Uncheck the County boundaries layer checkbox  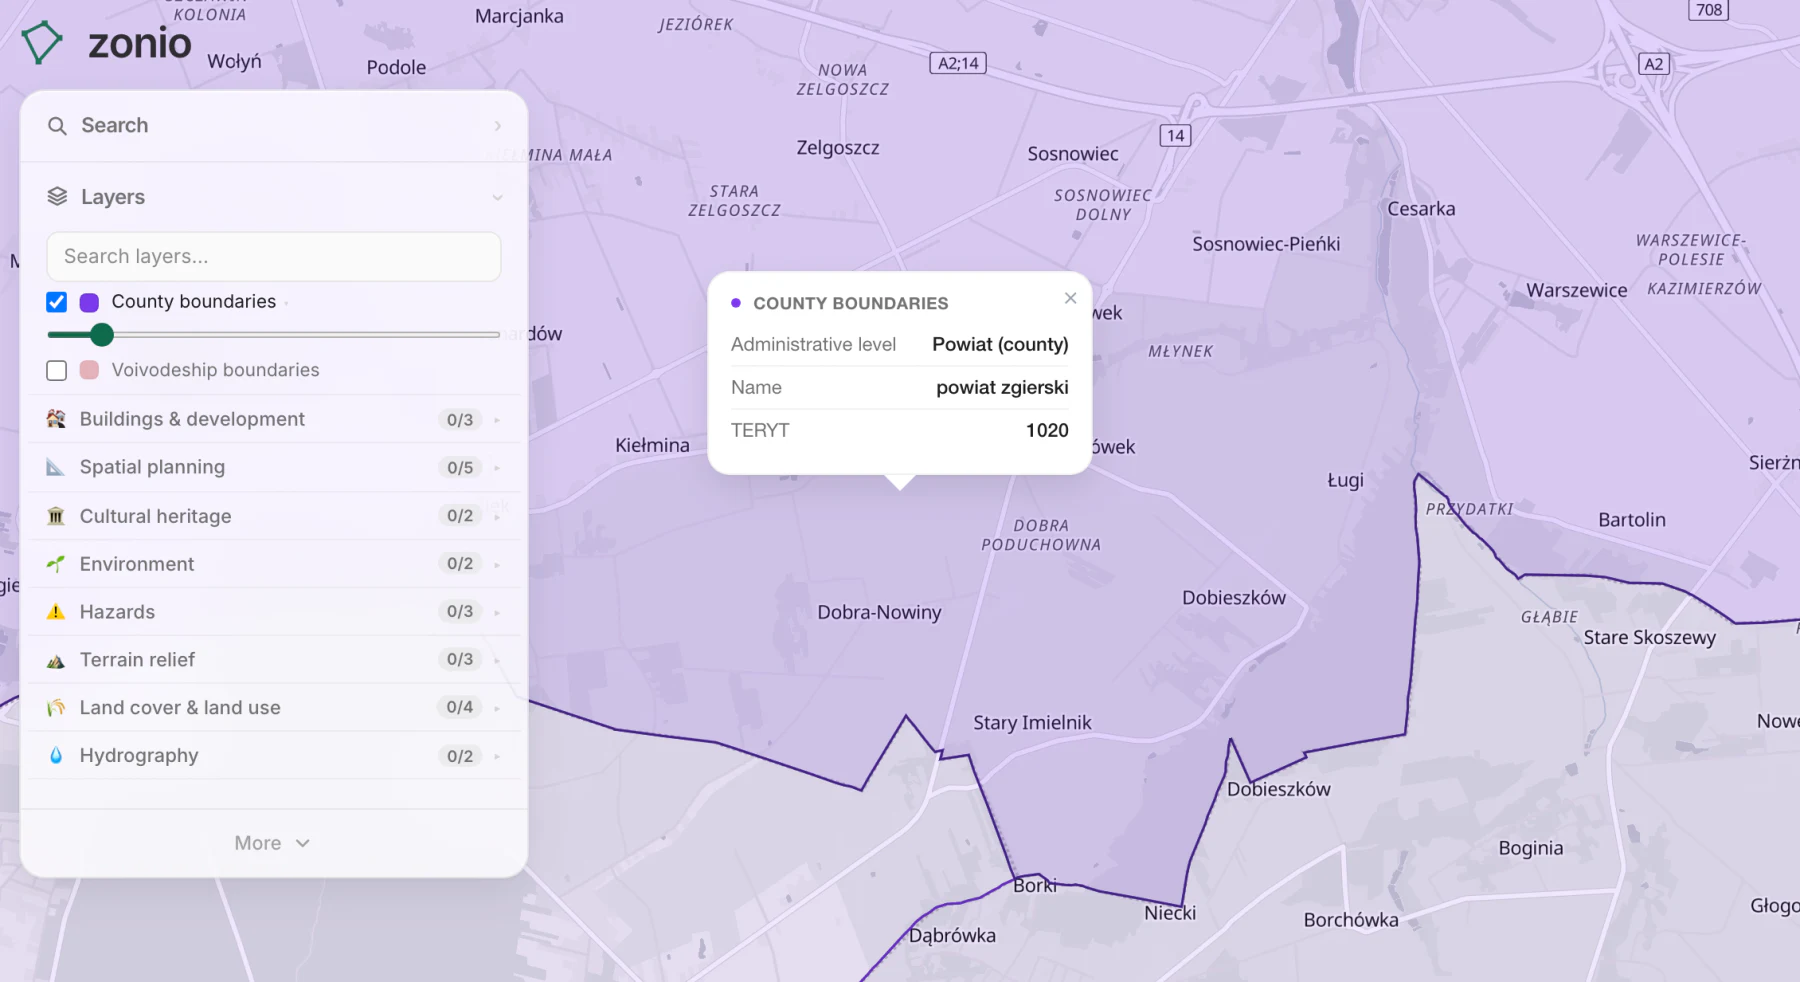click(x=57, y=302)
